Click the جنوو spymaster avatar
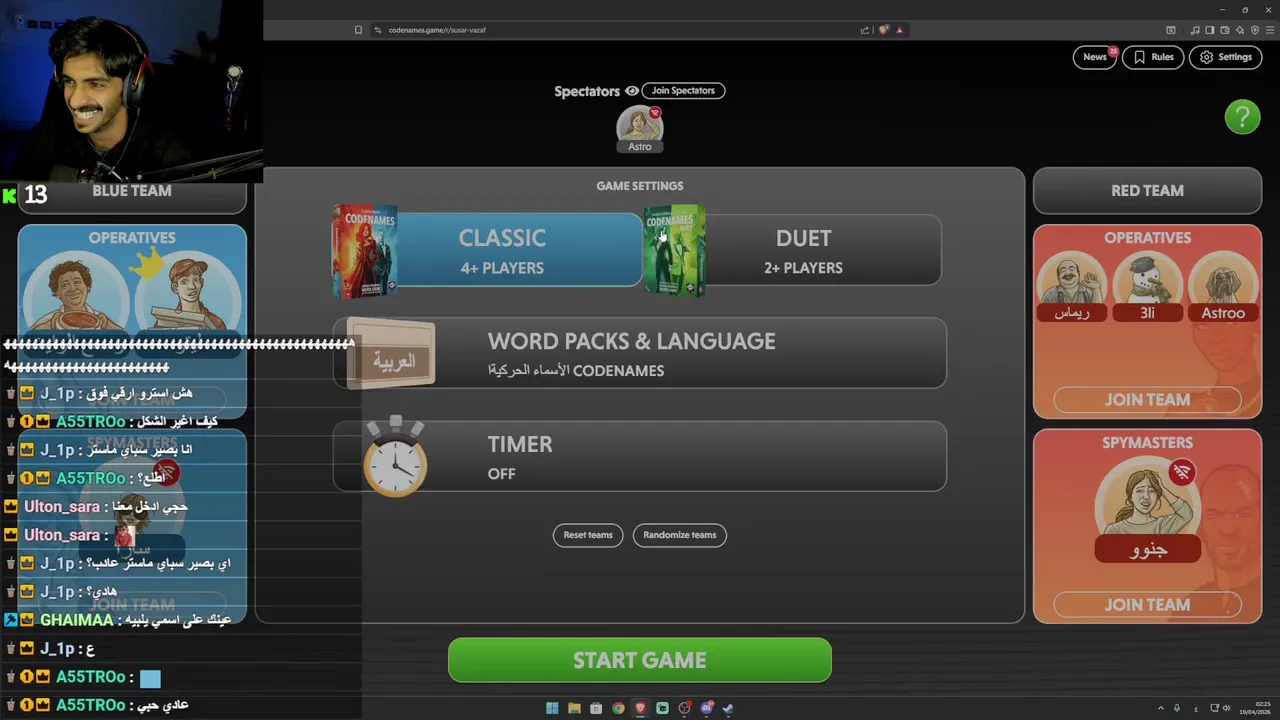The height and width of the screenshot is (720, 1280). 1147,510
